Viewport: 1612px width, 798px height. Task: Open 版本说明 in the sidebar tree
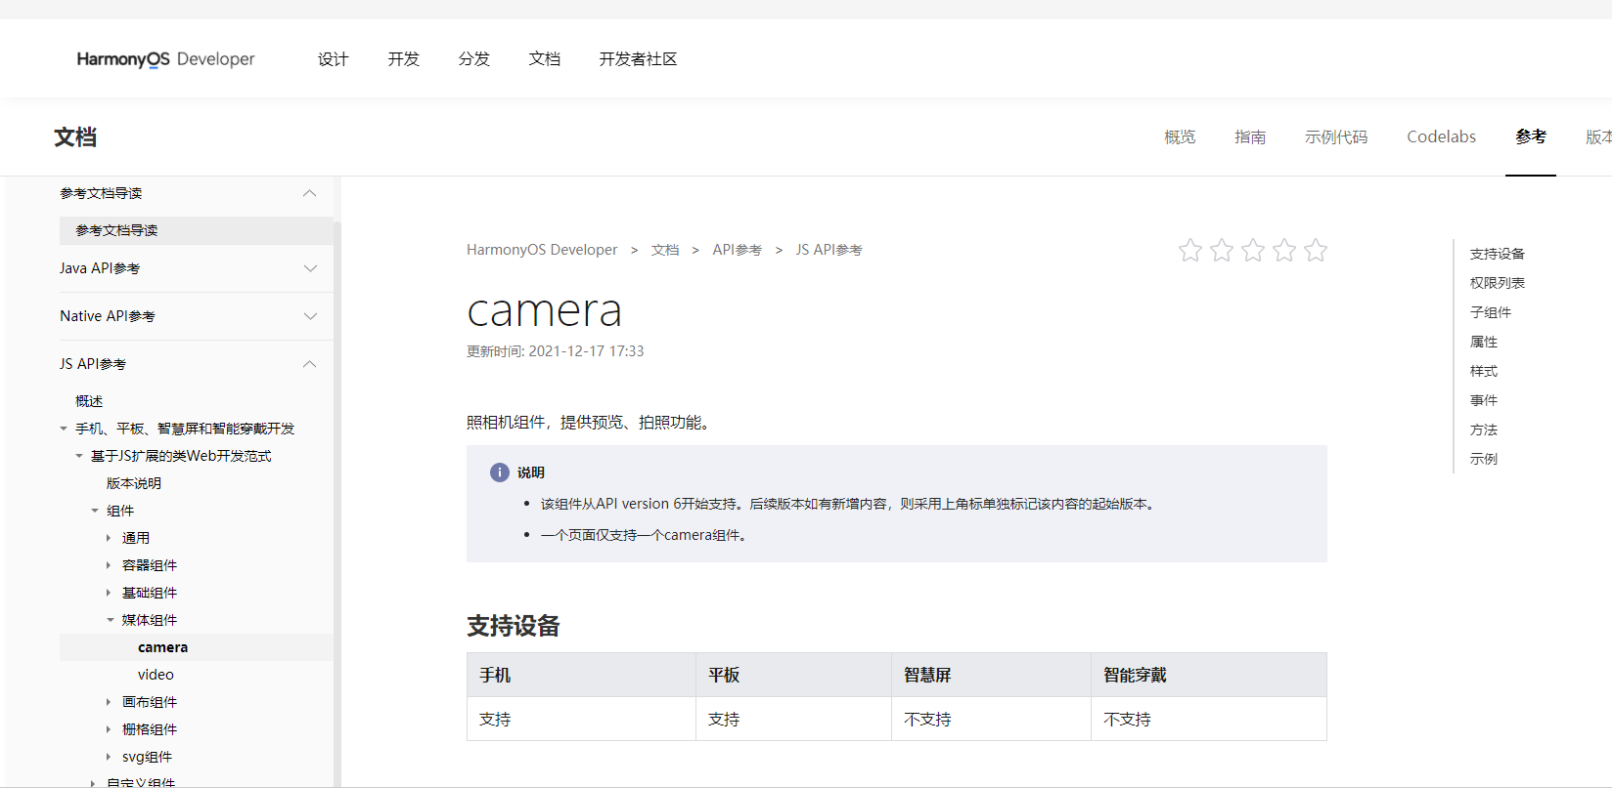134,483
